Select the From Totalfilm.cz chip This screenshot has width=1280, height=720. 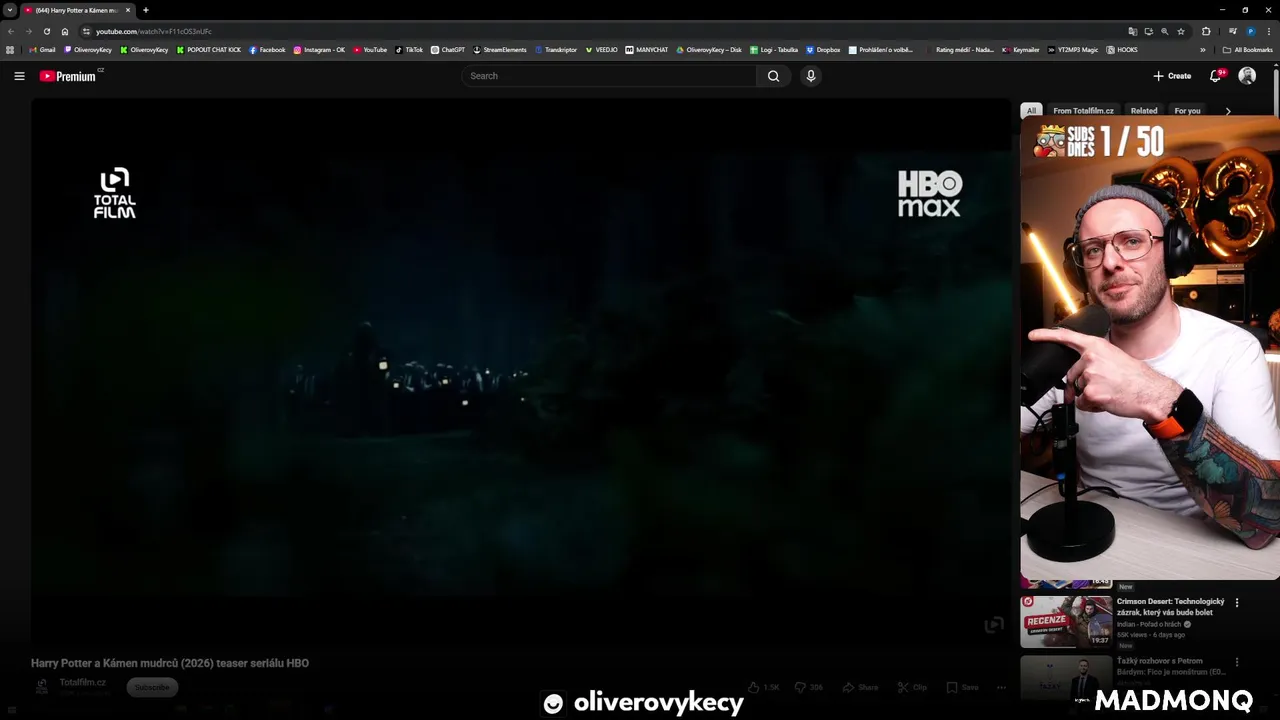(x=1083, y=111)
